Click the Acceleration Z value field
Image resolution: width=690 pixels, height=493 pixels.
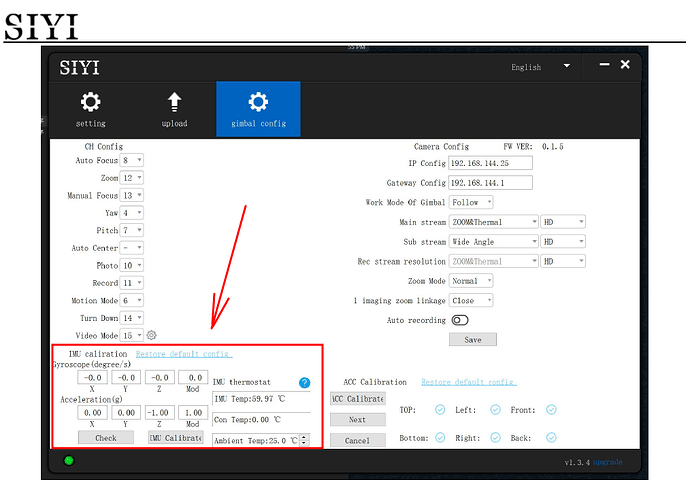click(x=160, y=412)
